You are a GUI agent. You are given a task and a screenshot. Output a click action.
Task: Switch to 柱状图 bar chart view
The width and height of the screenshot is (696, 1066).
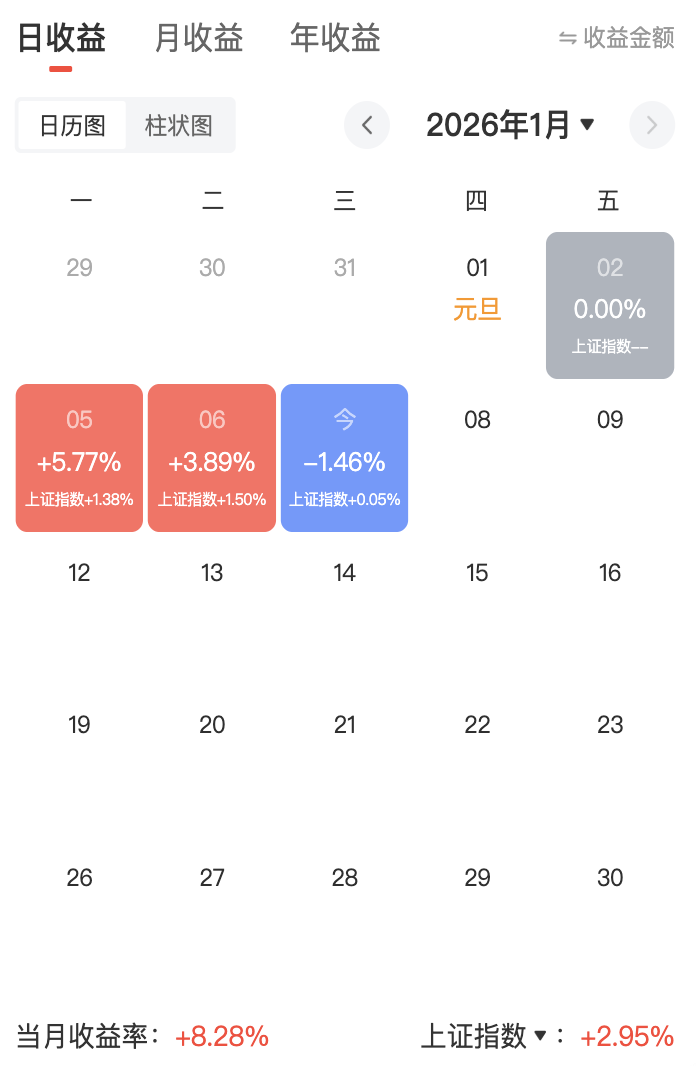[x=179, y=126]
